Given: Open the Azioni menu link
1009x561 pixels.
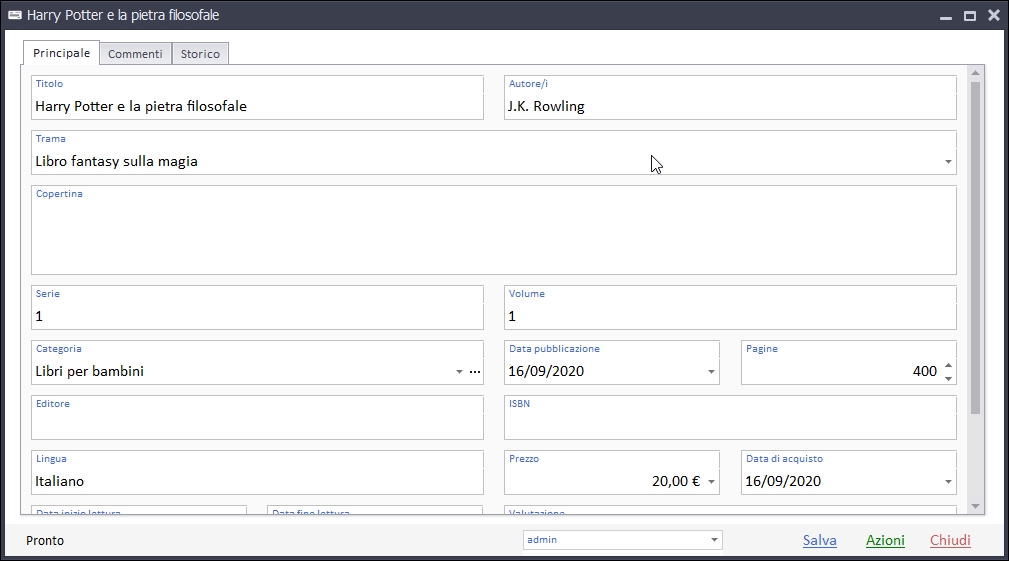Looking at the screenshot, I should [x=885, y=540].
